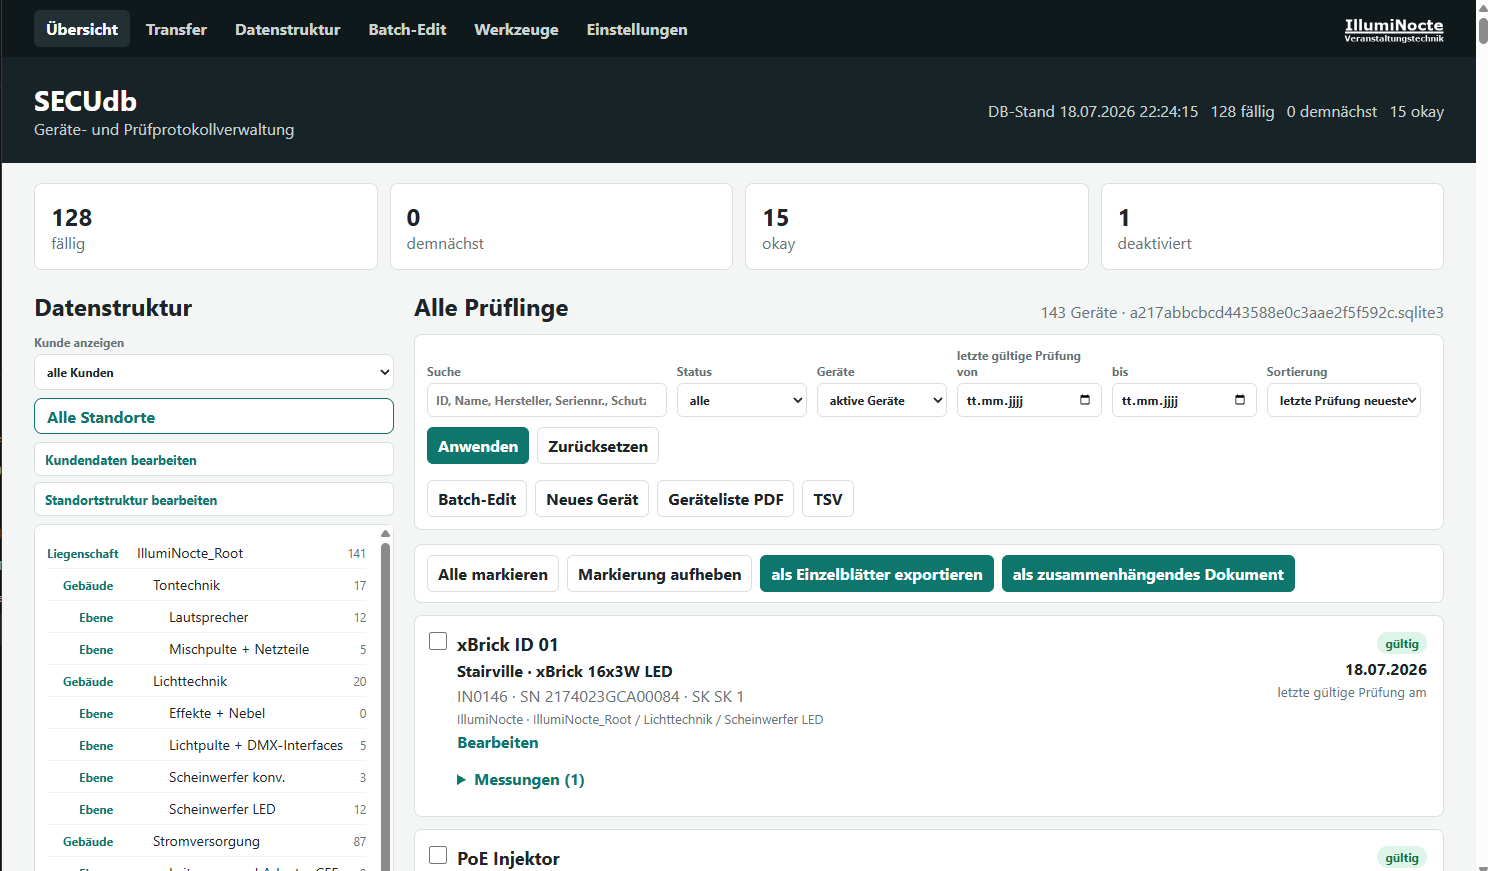This screenshot has height=871, width=1488.
Task: Open the 'Kunde anzeigen' dropdown
Action: tap(214, 372)
